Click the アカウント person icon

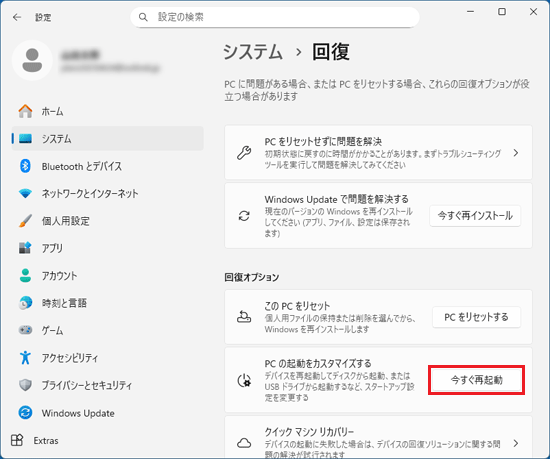[x=25, y=275]
